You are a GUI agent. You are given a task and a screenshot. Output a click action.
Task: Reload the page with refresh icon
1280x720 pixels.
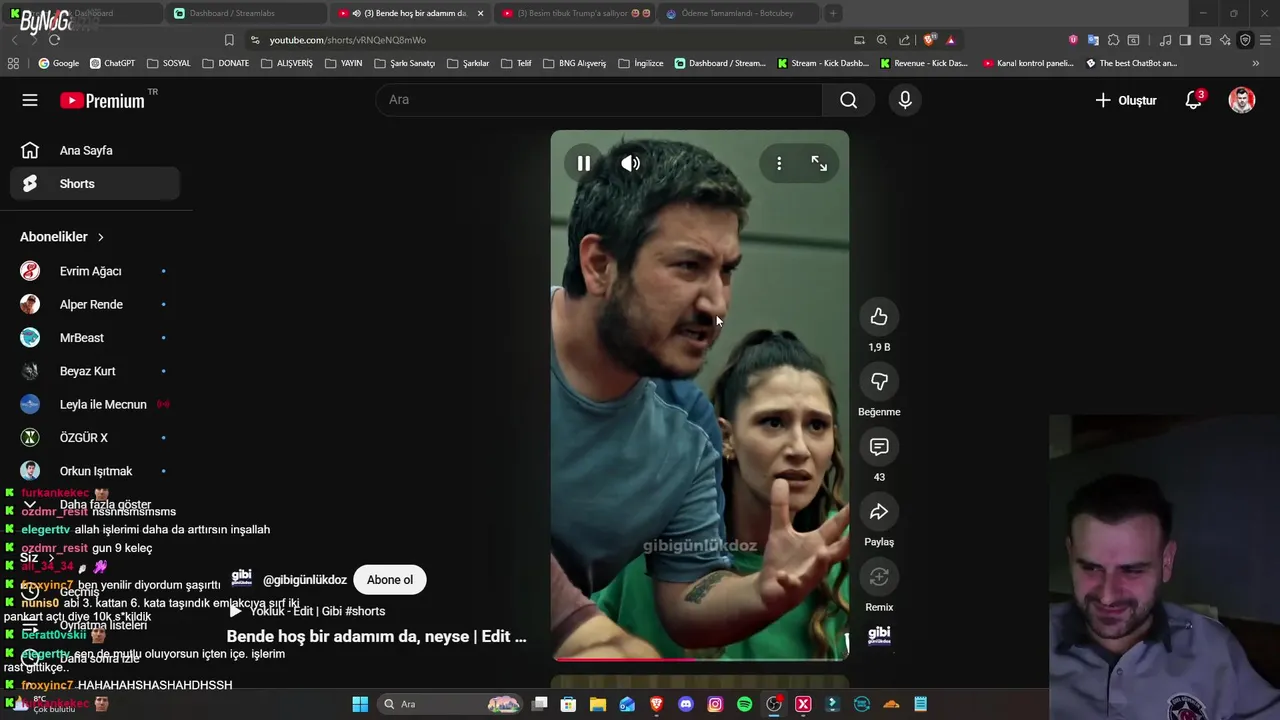click(54, 40)
